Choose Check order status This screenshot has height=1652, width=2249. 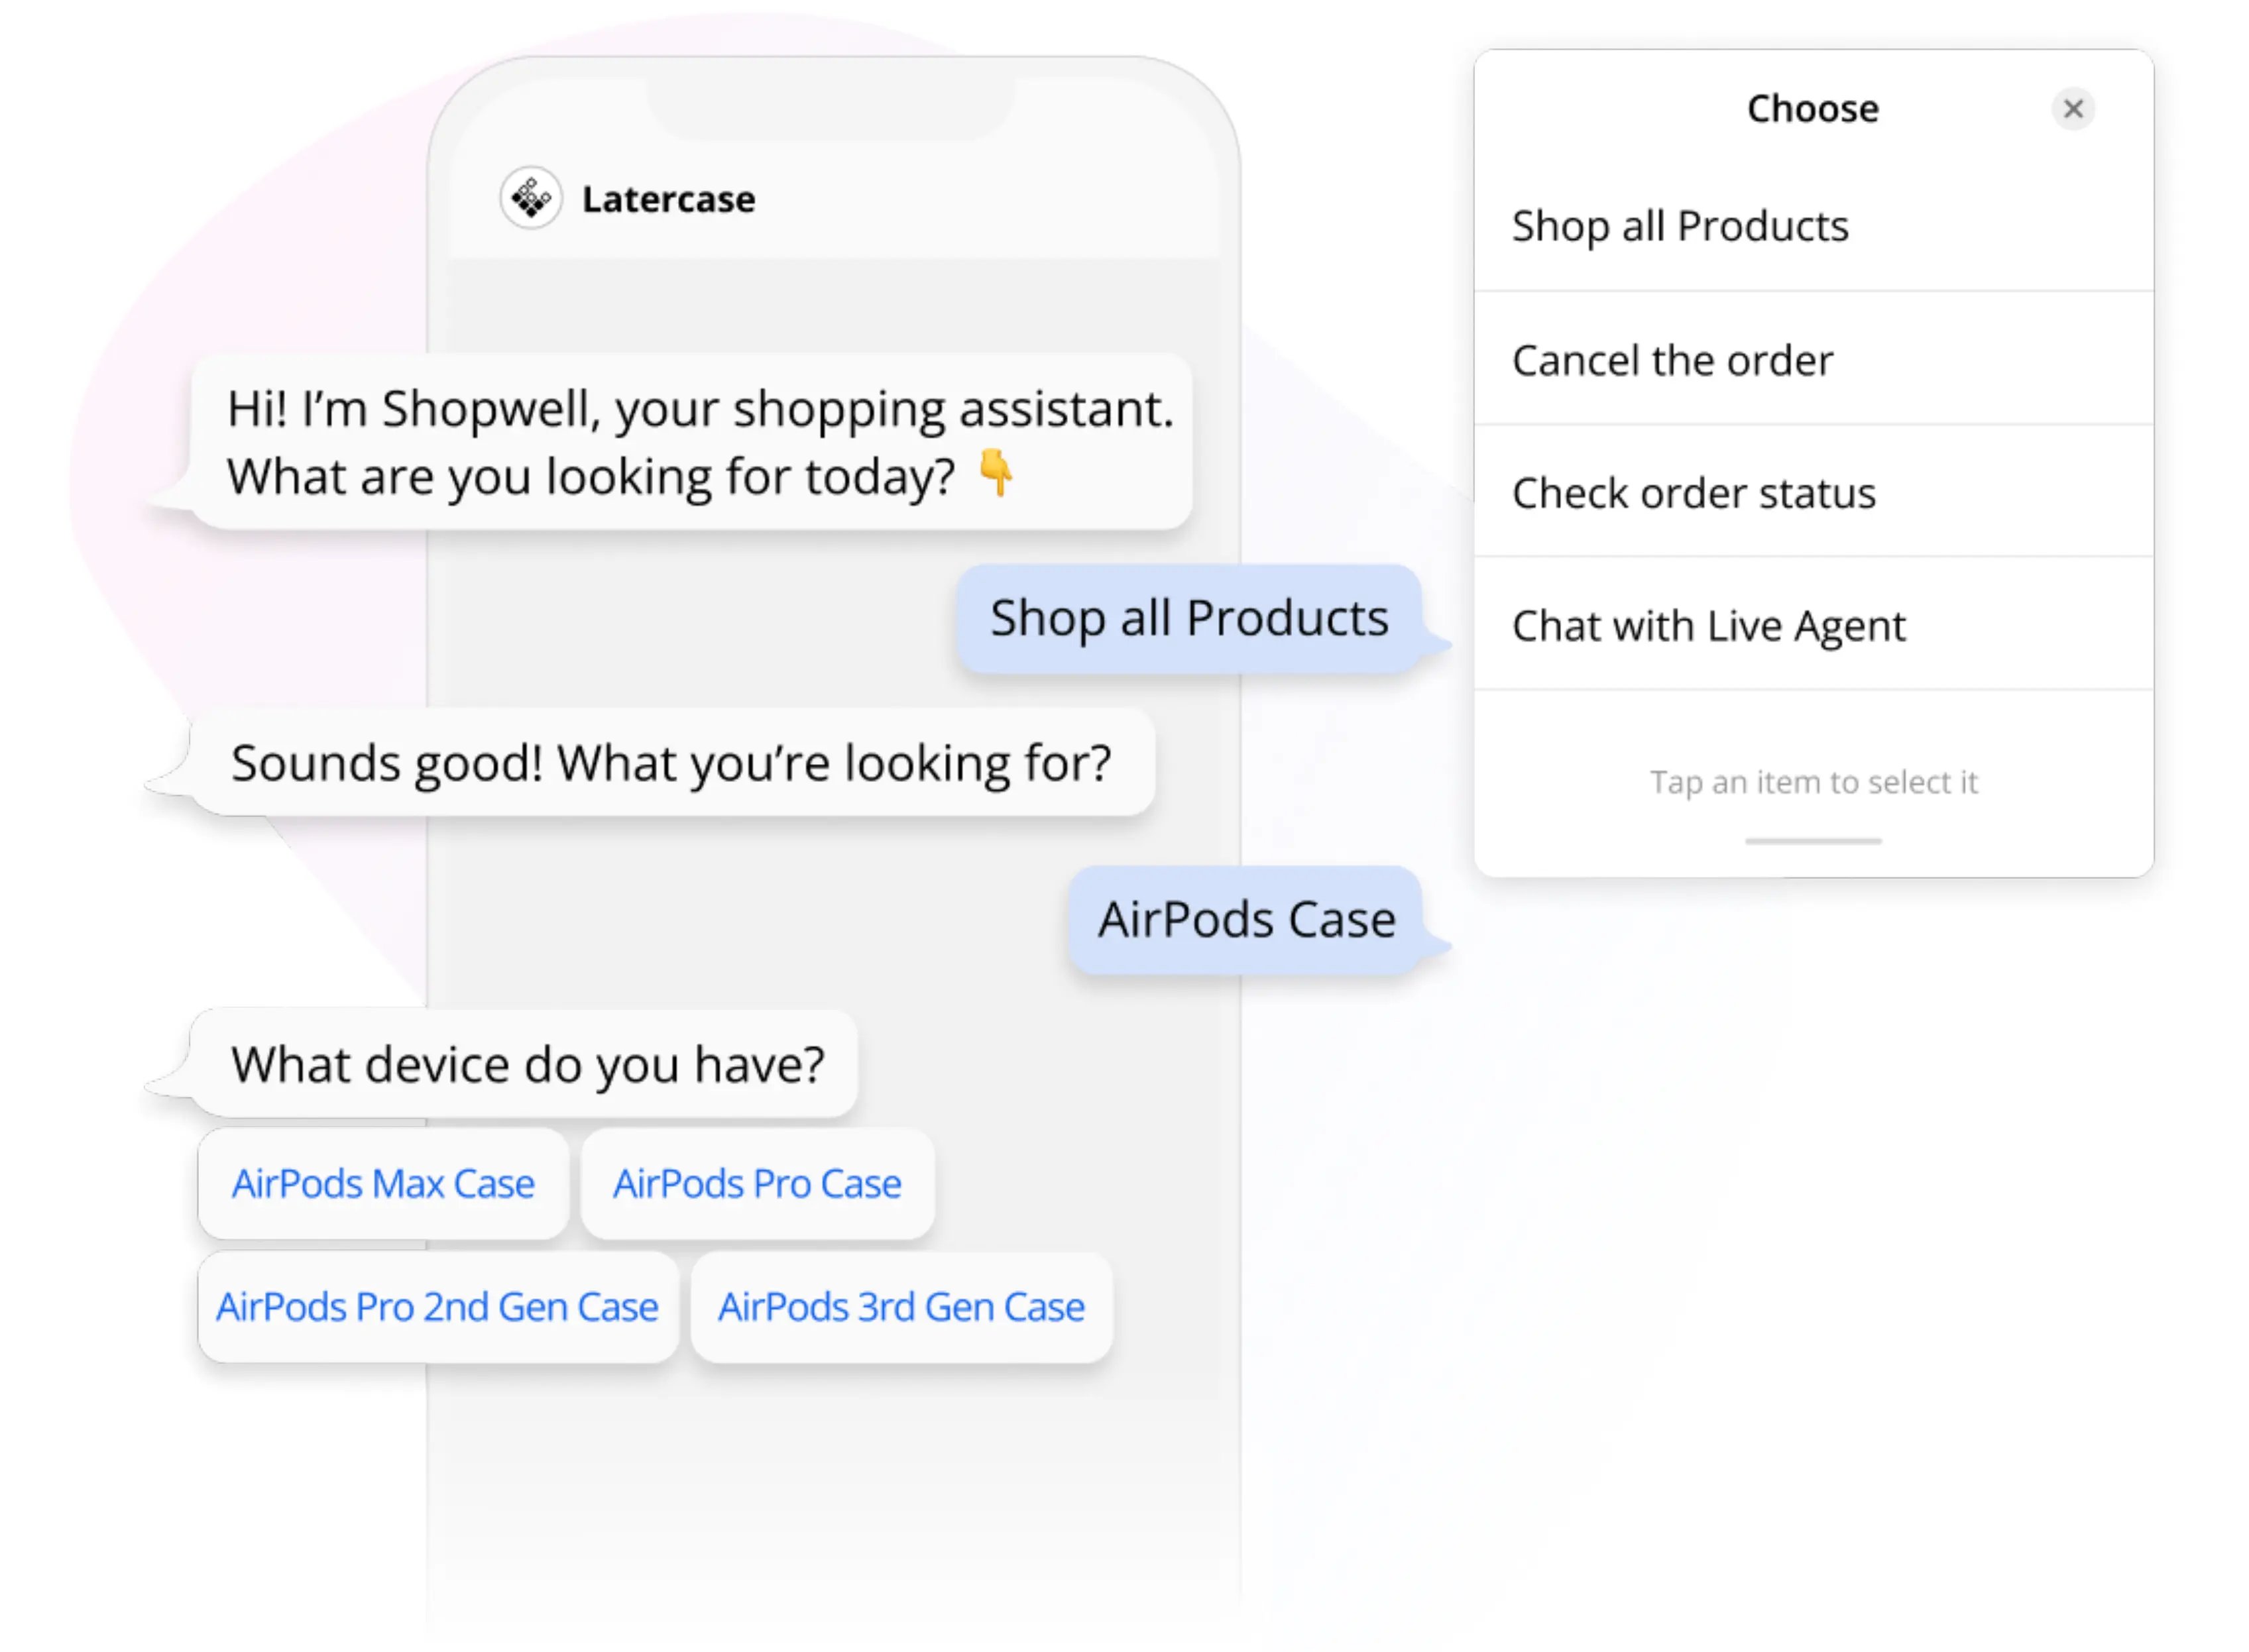click(x=1694, y=492)
